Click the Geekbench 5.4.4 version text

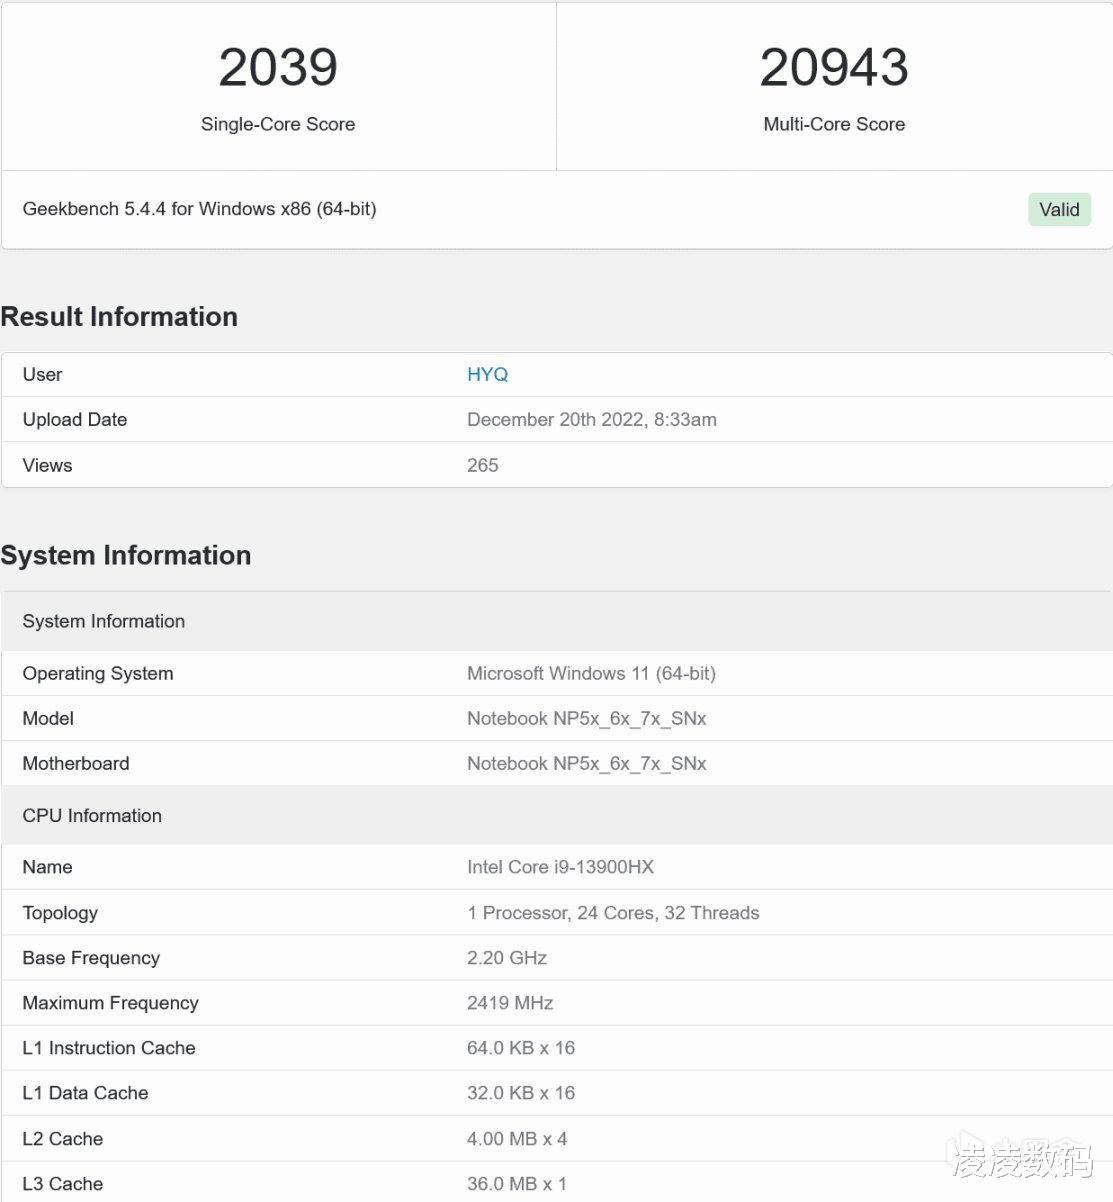pos(199,209)
